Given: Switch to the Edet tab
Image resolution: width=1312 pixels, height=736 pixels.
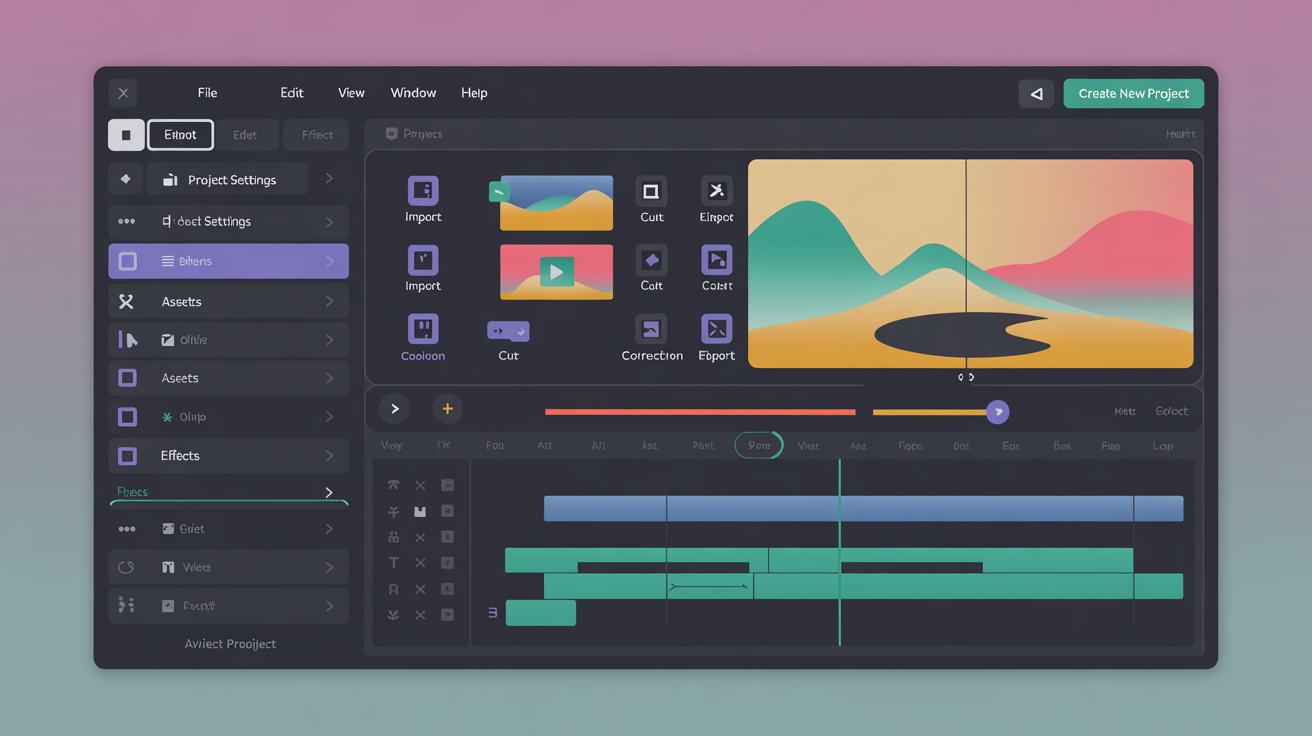Looking at the screenshot, I should click(x=245, y=135).
